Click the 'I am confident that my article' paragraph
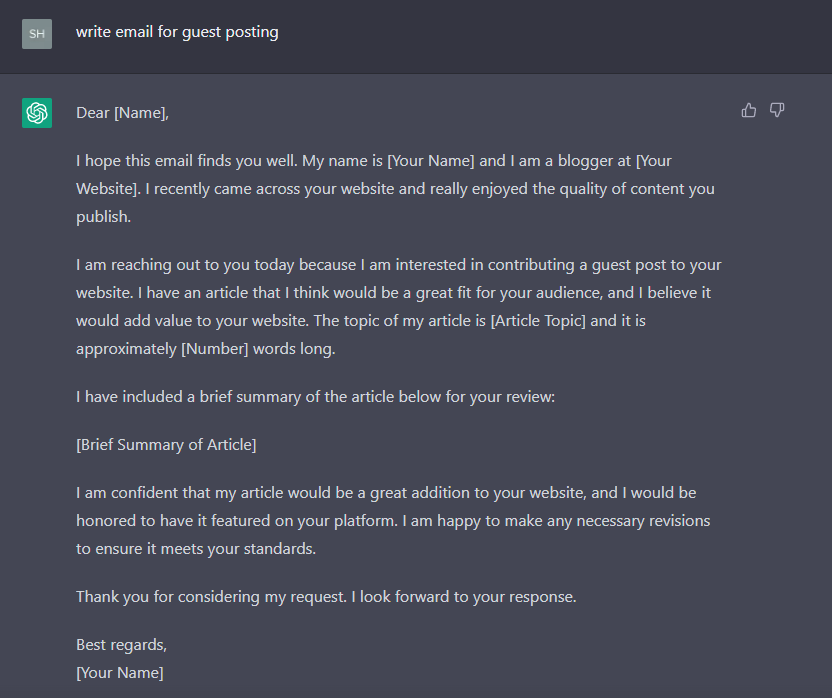 coord(393,521)
